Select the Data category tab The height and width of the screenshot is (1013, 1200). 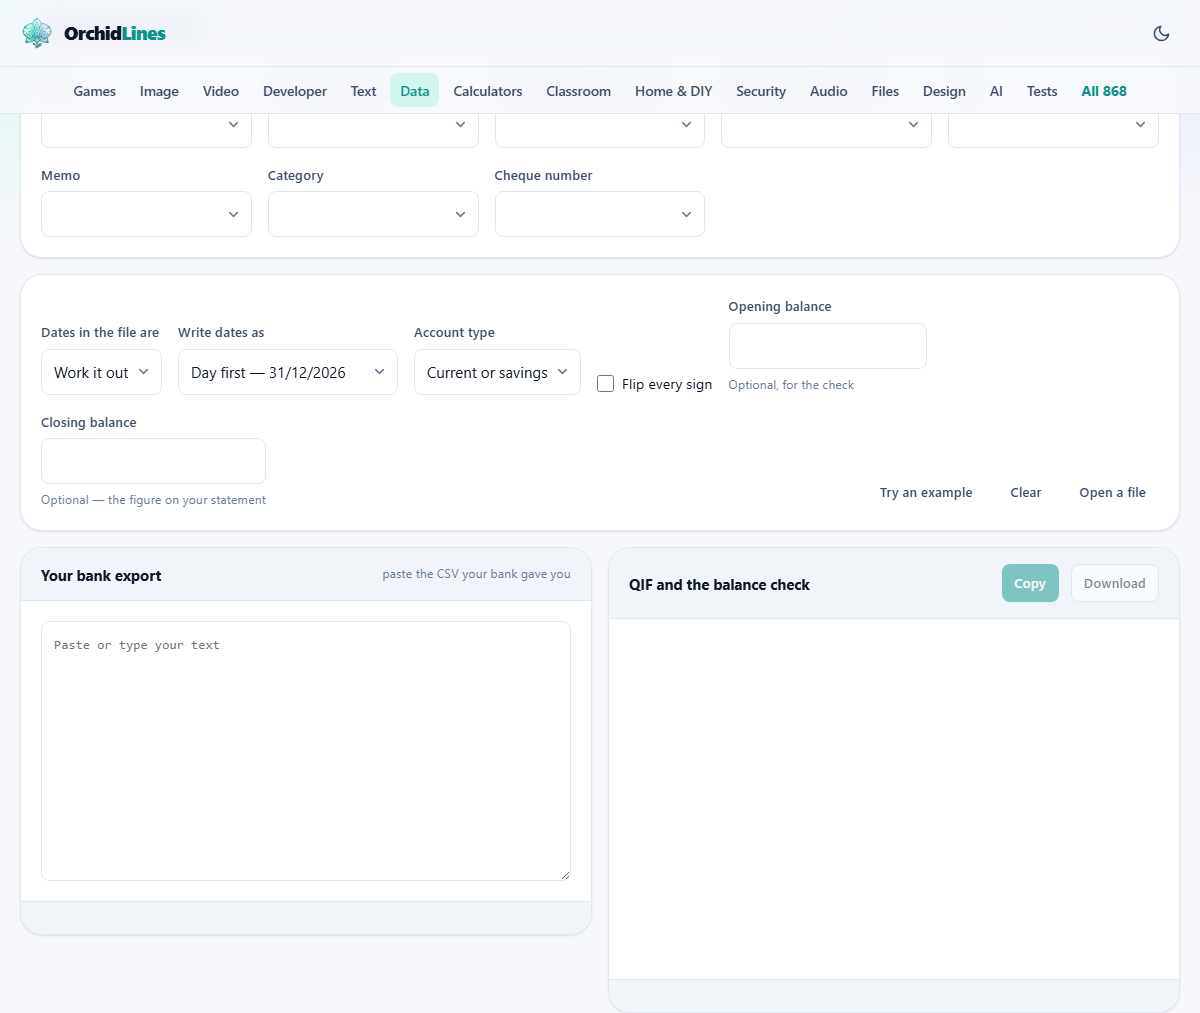pos(415,91)
